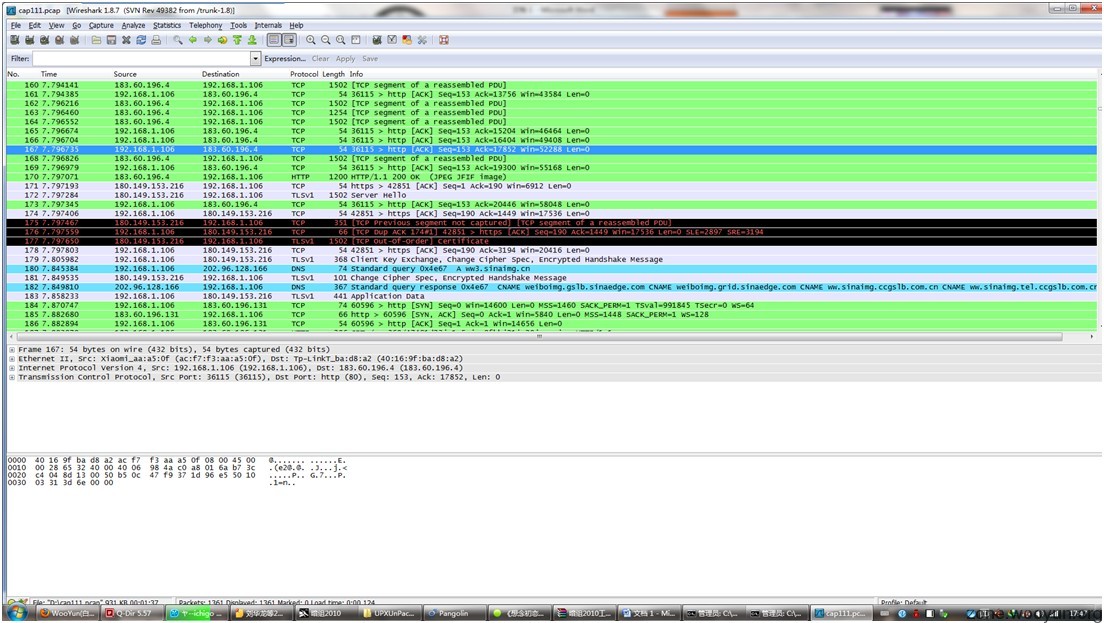Expand the Frame 167 tree node

12,349
